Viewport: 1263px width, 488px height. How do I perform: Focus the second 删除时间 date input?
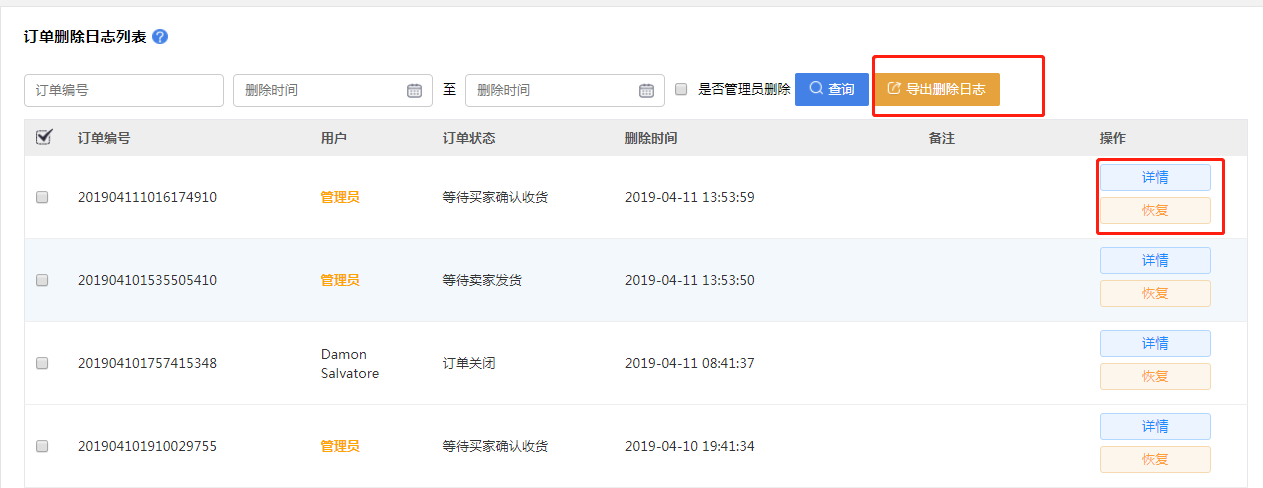(552, 90)
